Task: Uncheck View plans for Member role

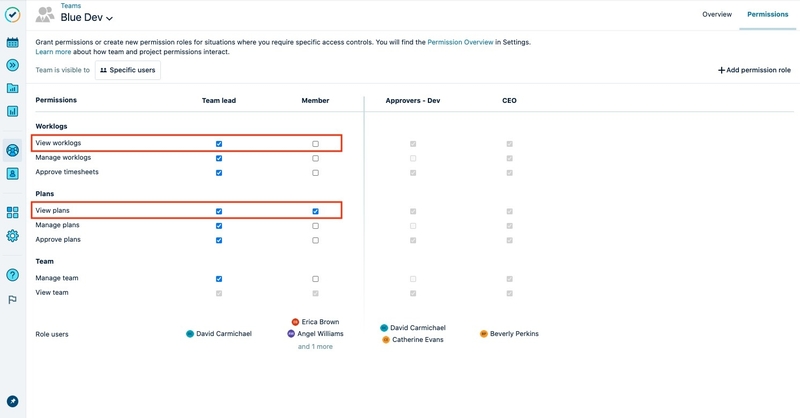Action: coord(315,211)
